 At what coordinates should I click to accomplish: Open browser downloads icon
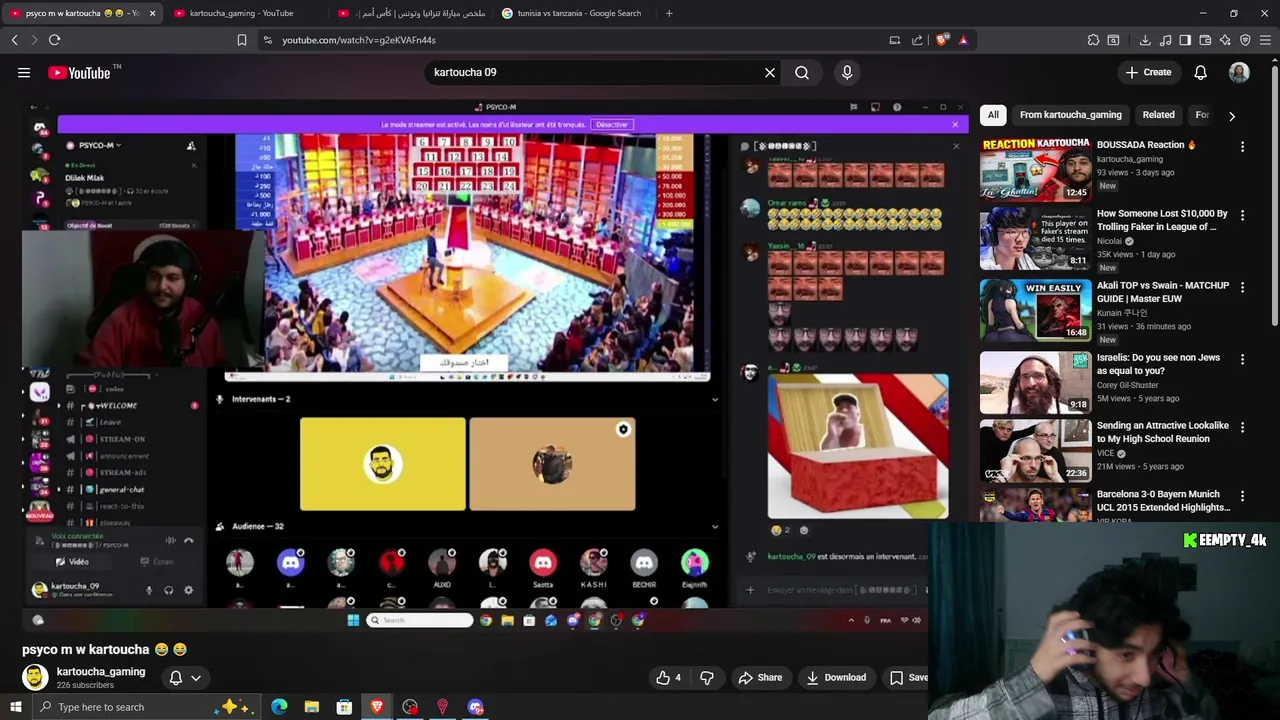pyautogui.click(x=1145, y=40)
